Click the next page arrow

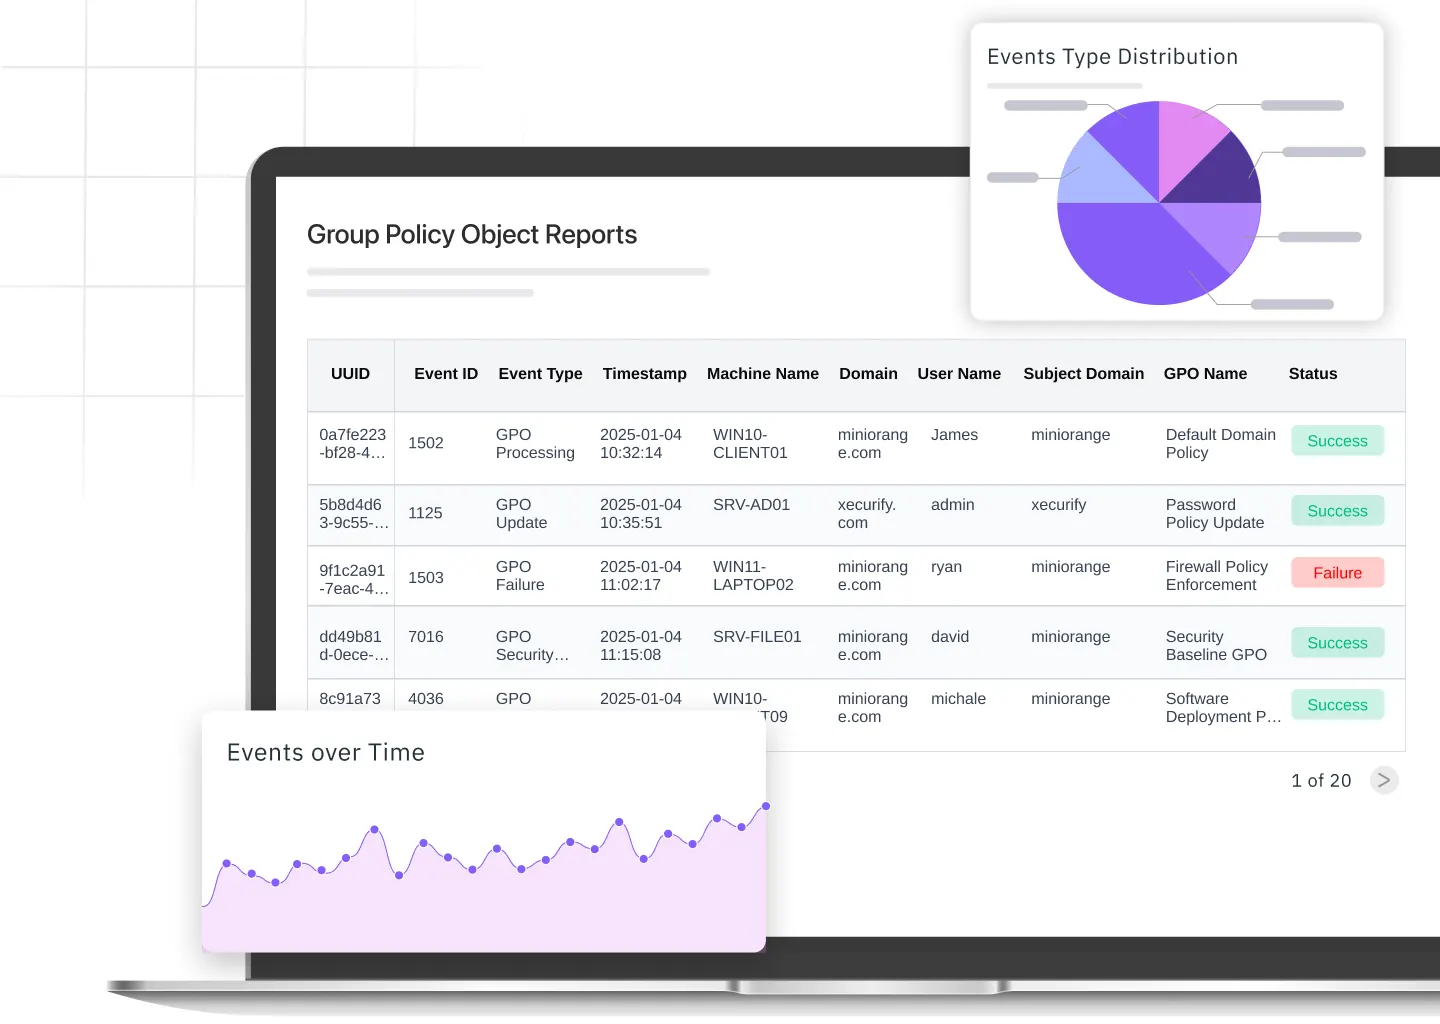pos(1384,780)
